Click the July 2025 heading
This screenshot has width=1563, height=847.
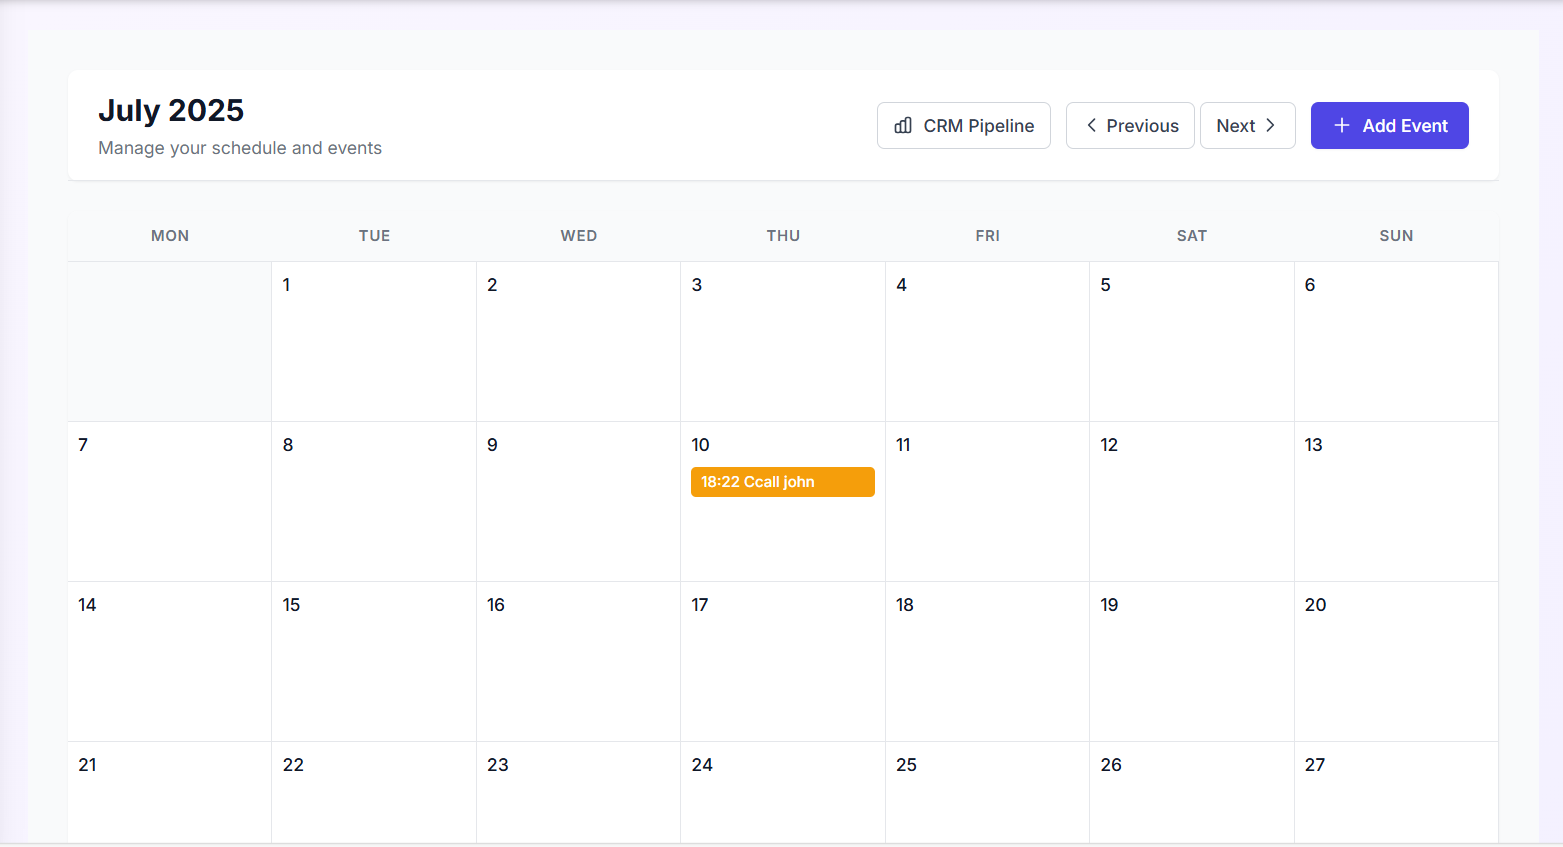coord(171,110)
